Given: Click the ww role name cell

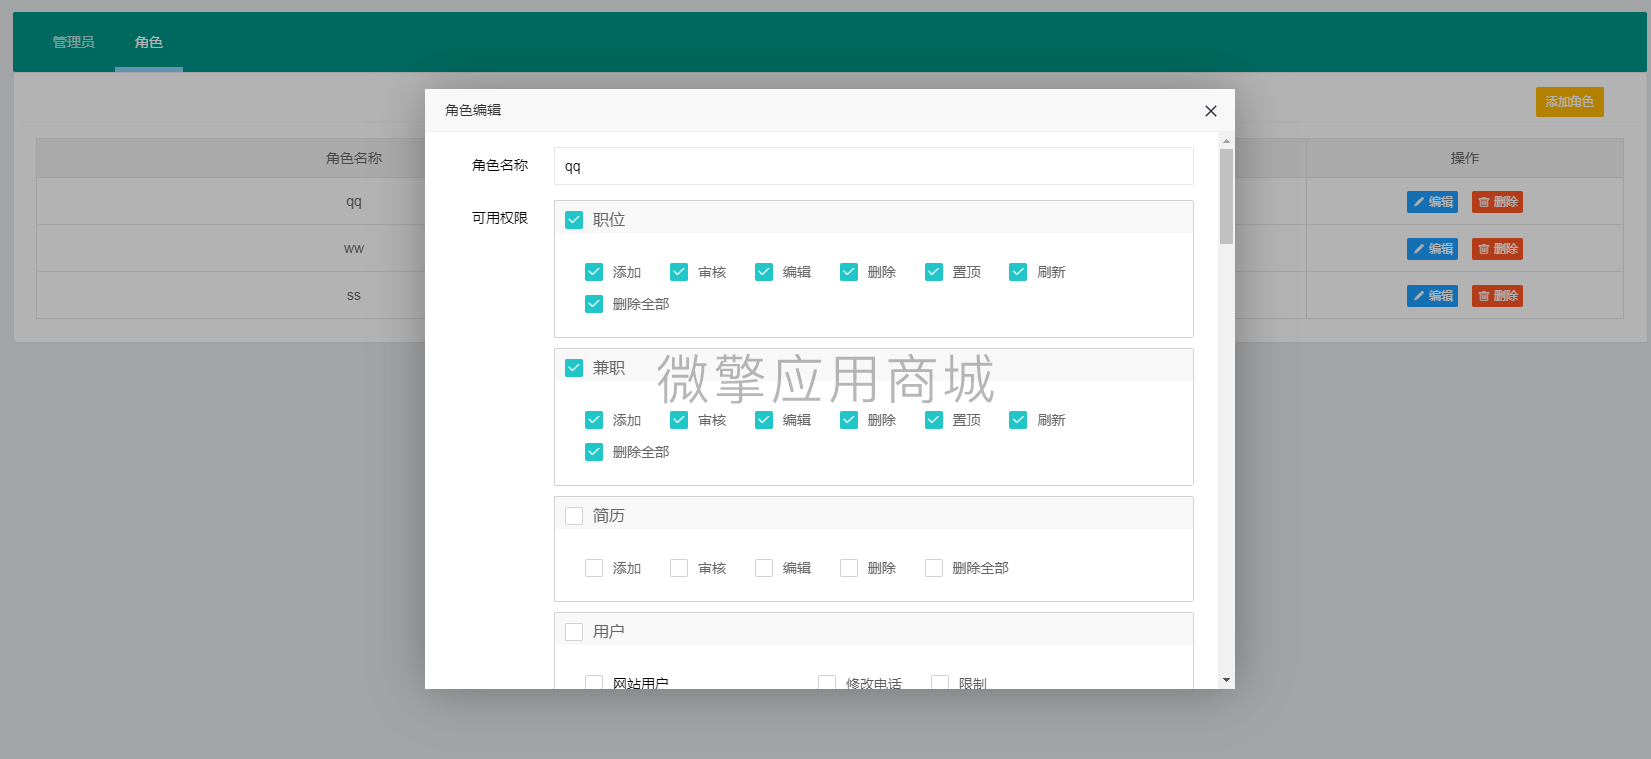Looking at the screenshot, I should pyautogui.click(x=354, y=249).
